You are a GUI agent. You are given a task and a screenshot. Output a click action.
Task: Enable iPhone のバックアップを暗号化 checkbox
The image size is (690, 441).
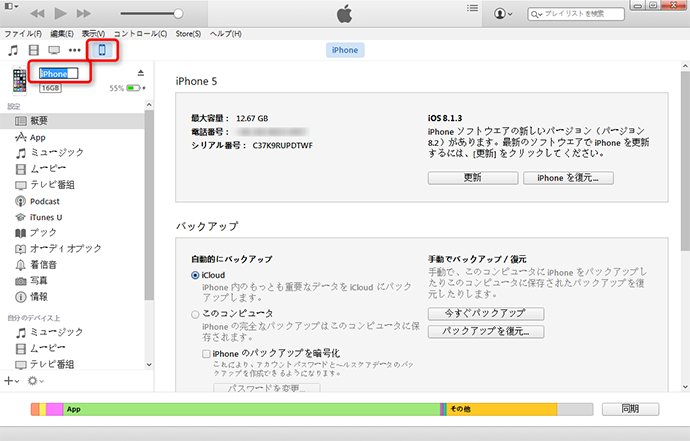206,354
